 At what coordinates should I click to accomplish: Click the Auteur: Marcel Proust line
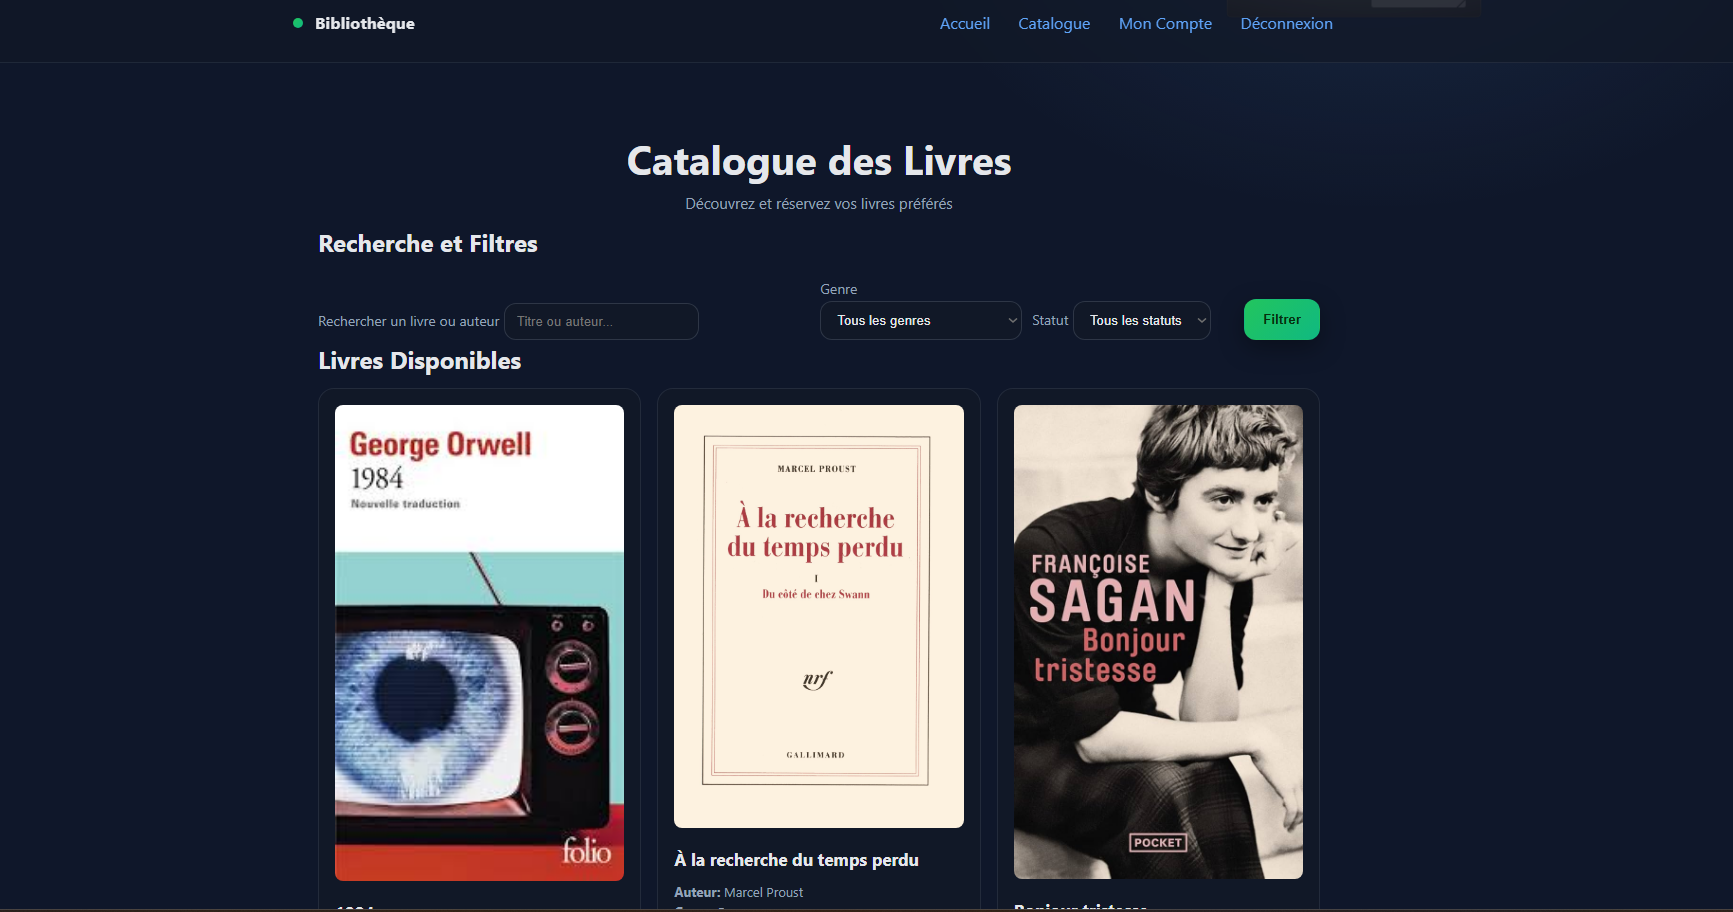click(738, 892)
